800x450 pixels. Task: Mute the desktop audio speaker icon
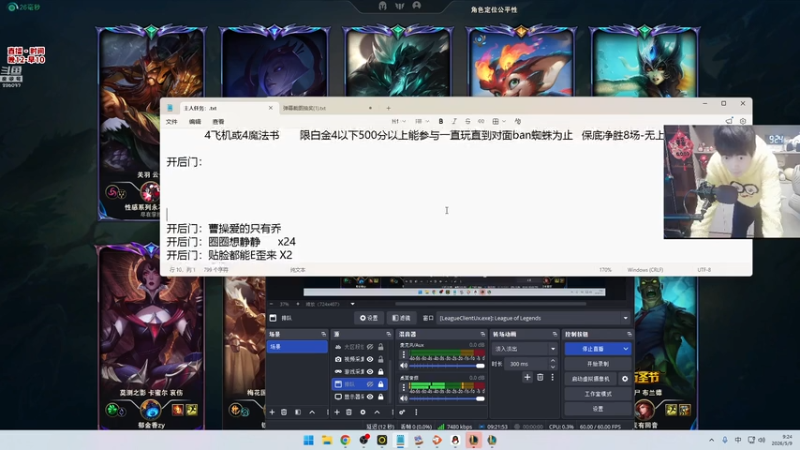click(404, 398)
